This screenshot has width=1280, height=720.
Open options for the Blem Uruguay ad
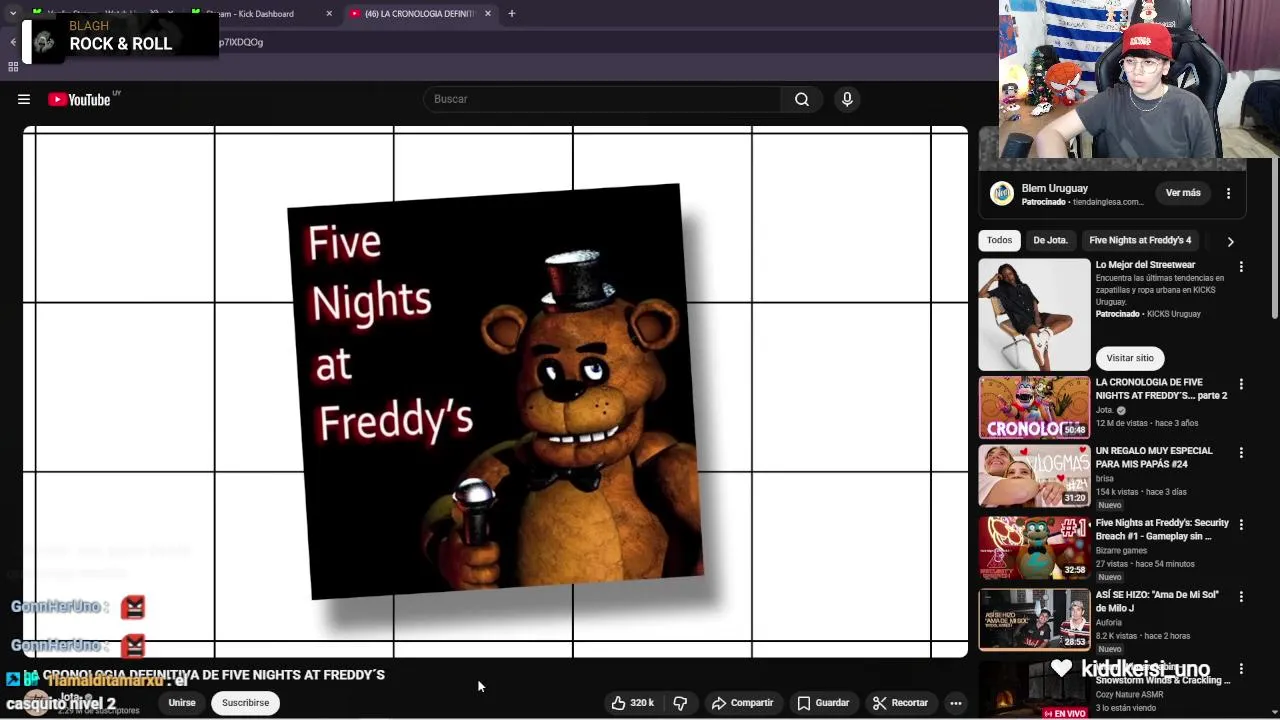pyautogui.click(x=1229, y=193)
